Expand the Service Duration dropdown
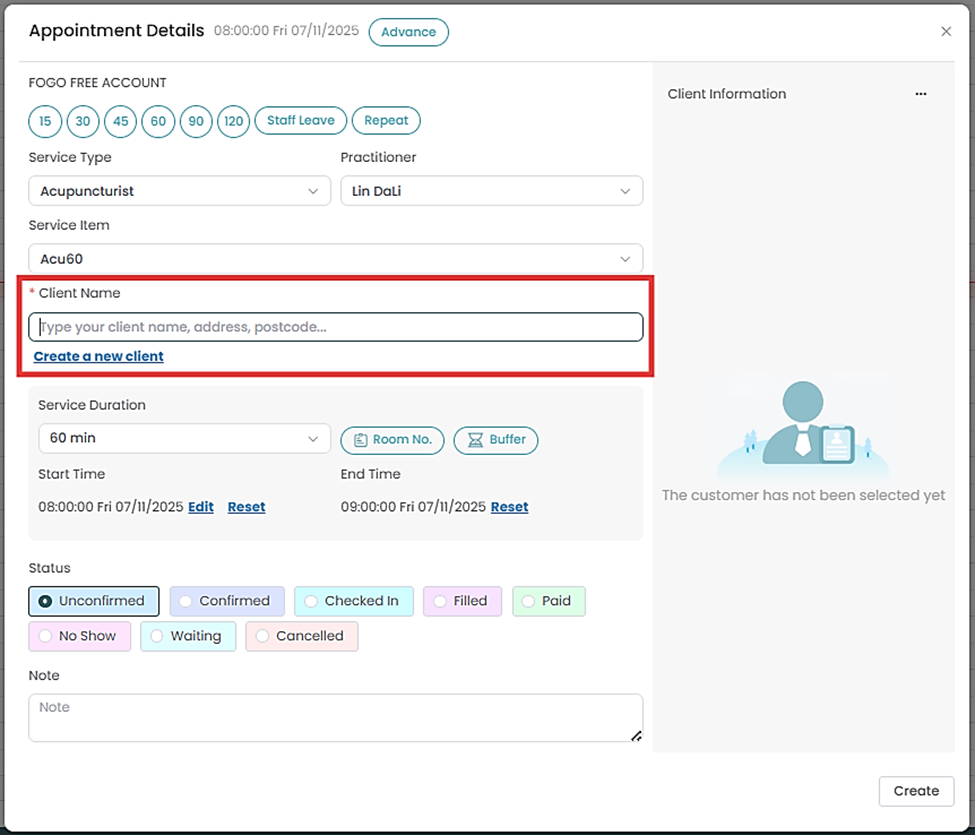 [x=184, y=438]
